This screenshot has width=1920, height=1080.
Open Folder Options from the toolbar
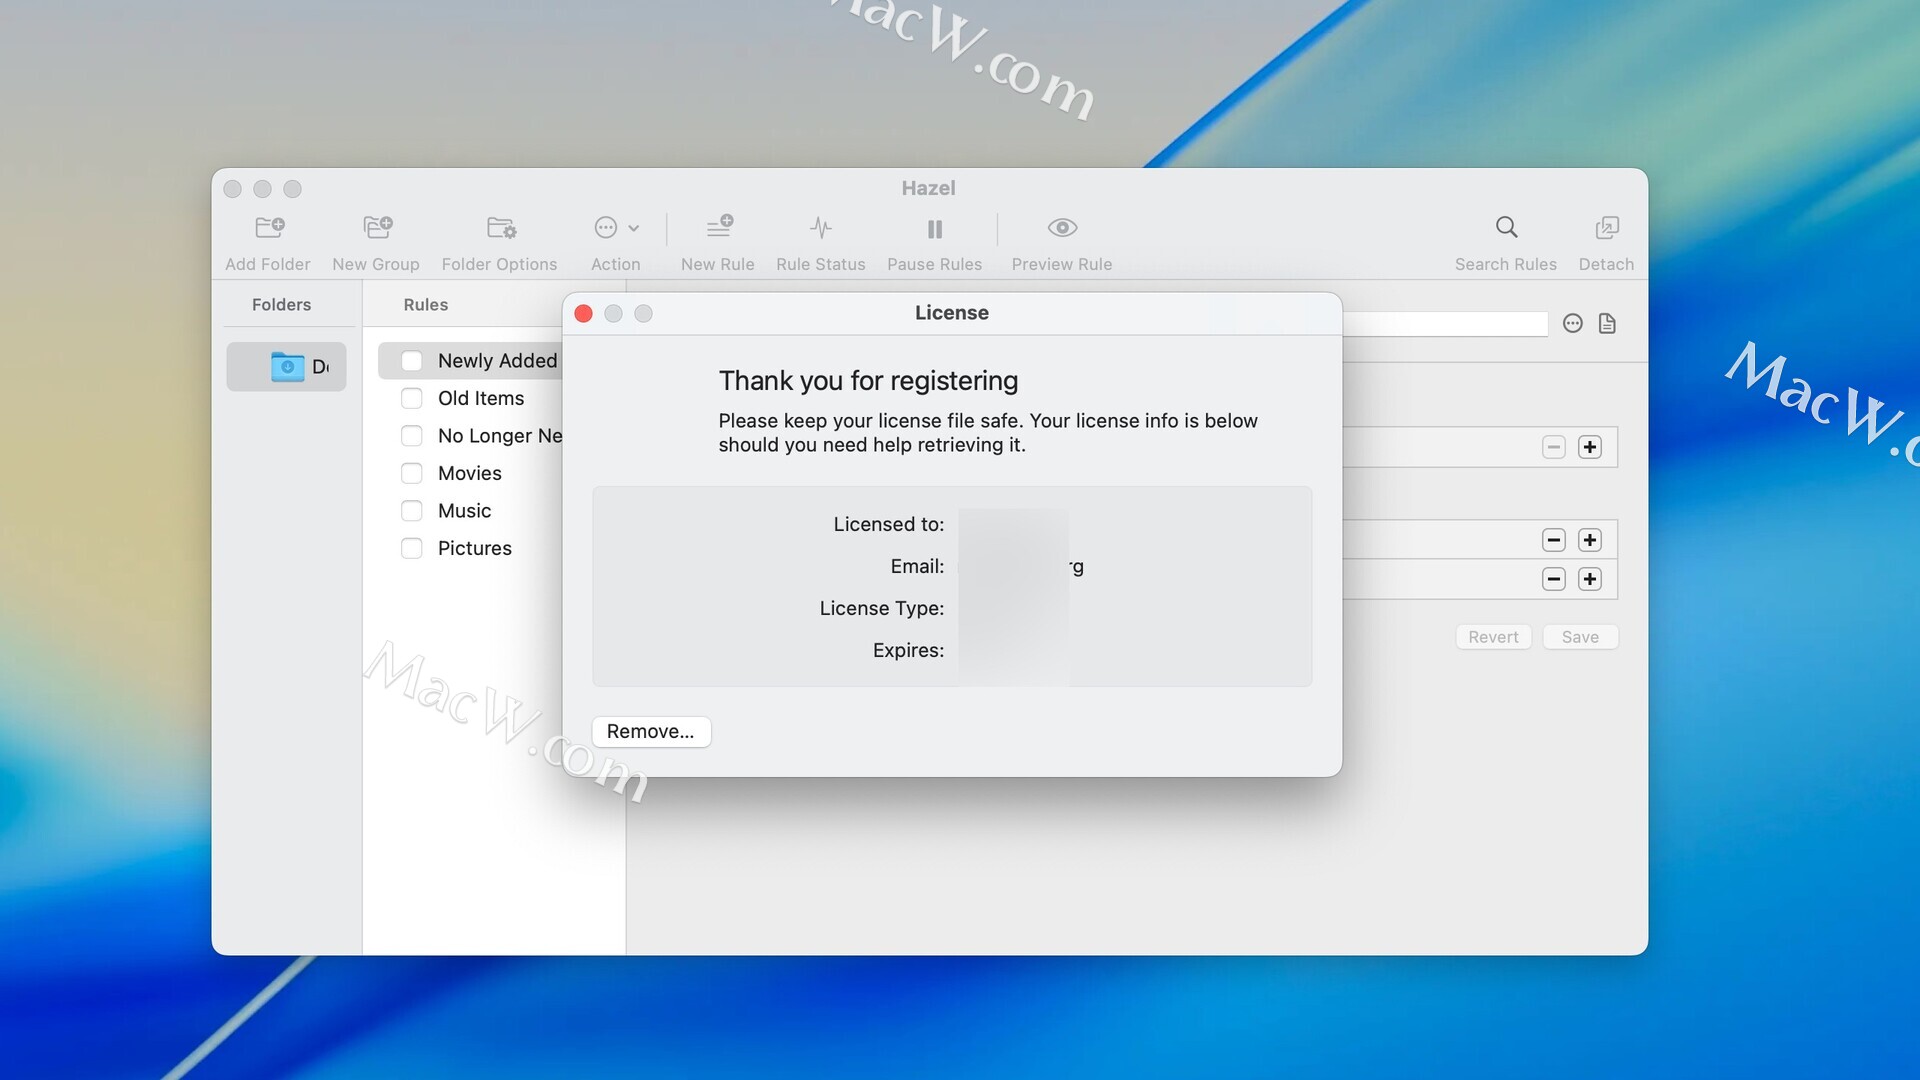(501, 228)
